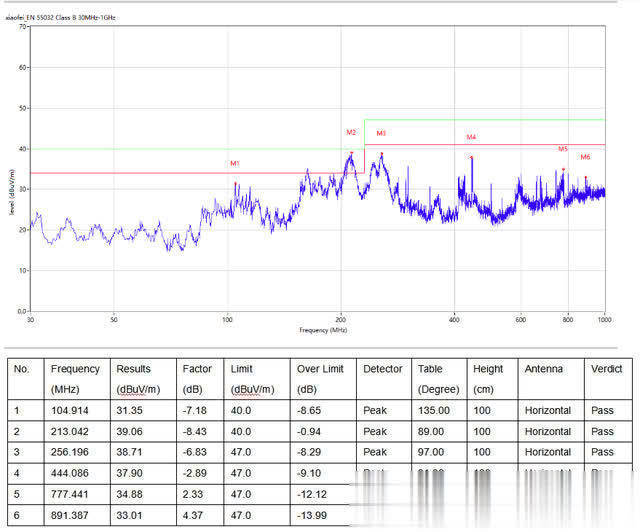Select the Verdict column header
Viewport: 640px width, 532px height.
(x=606, y=369)
